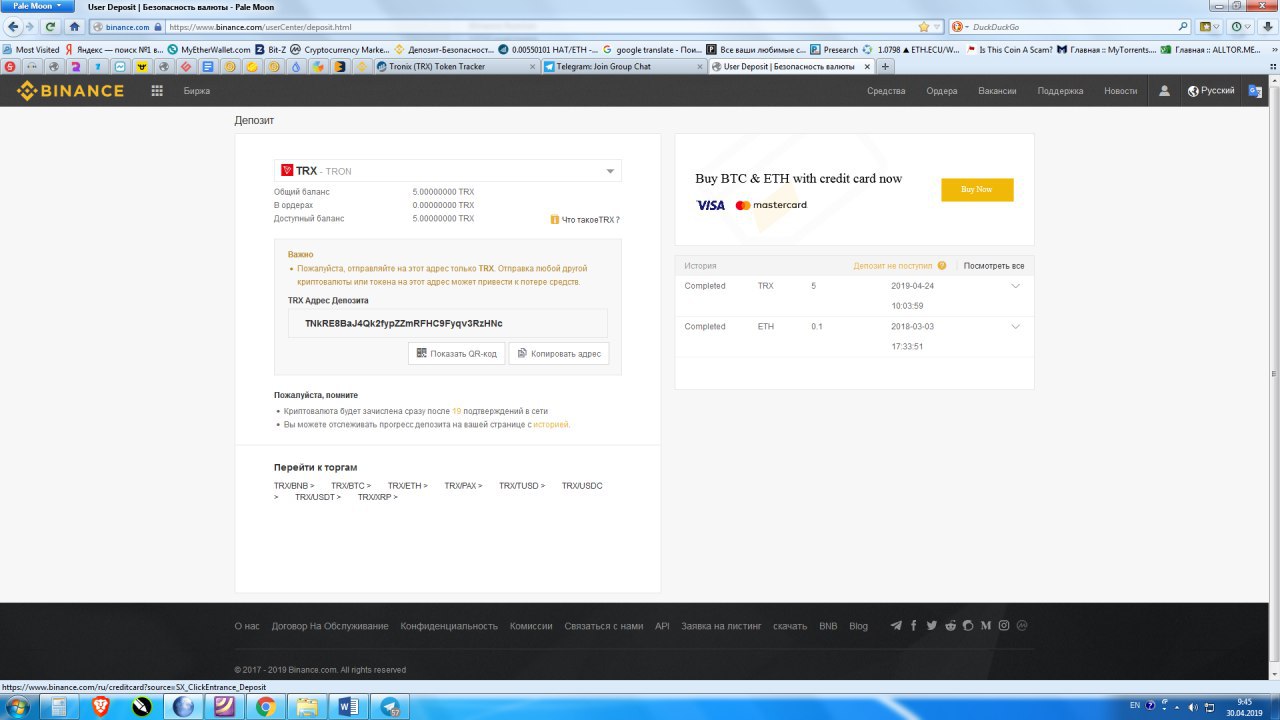
Task: Open Binance Telegram footer icon
Action: pos(896,626)
